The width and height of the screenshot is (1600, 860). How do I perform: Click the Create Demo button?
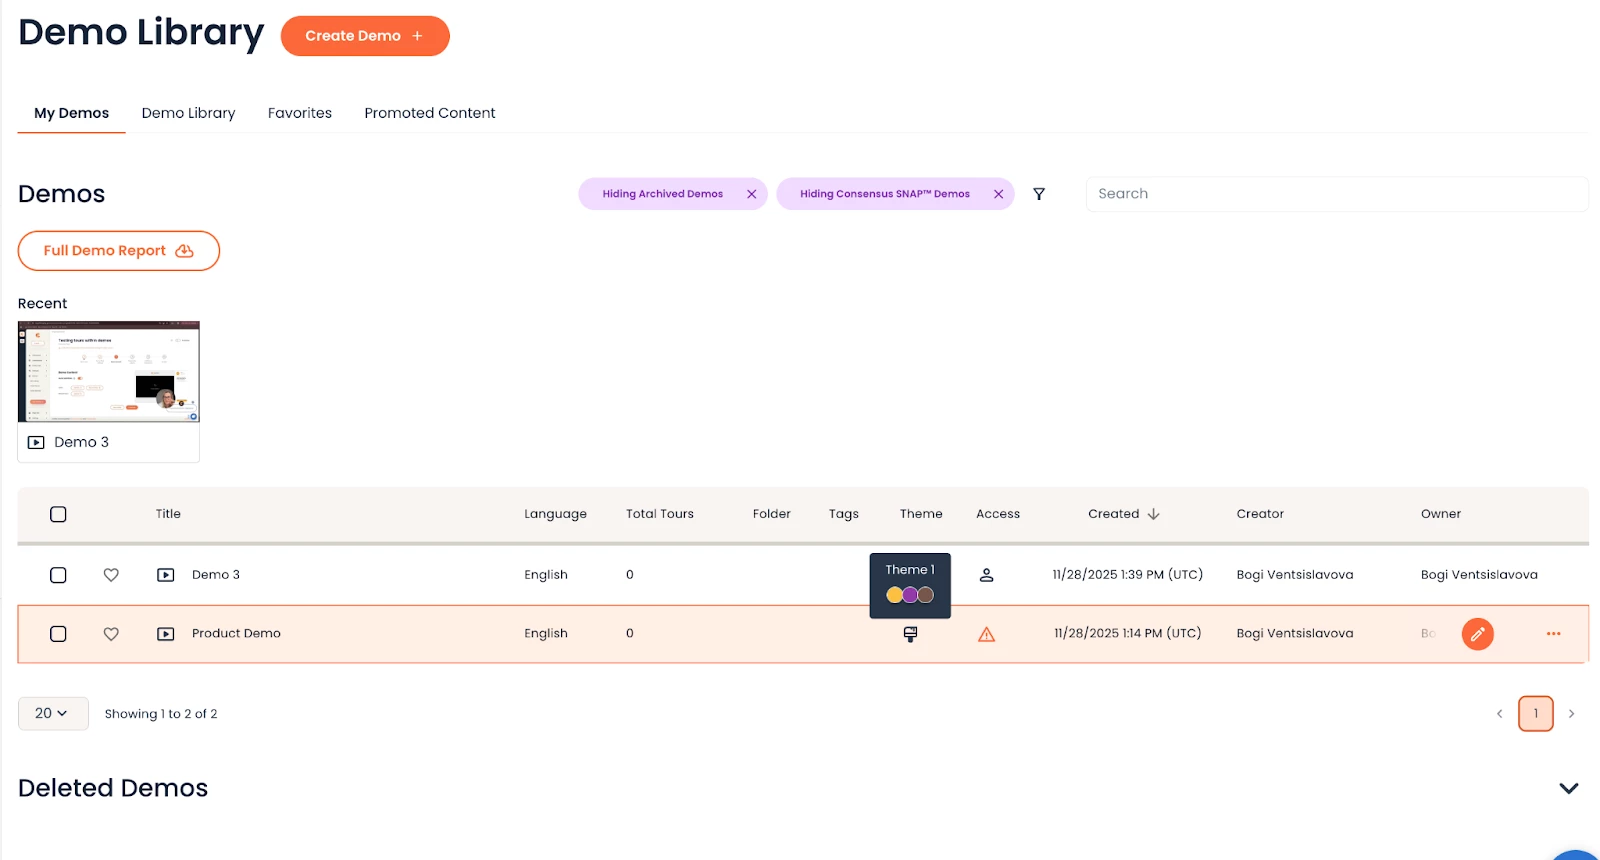click(365, 36)
